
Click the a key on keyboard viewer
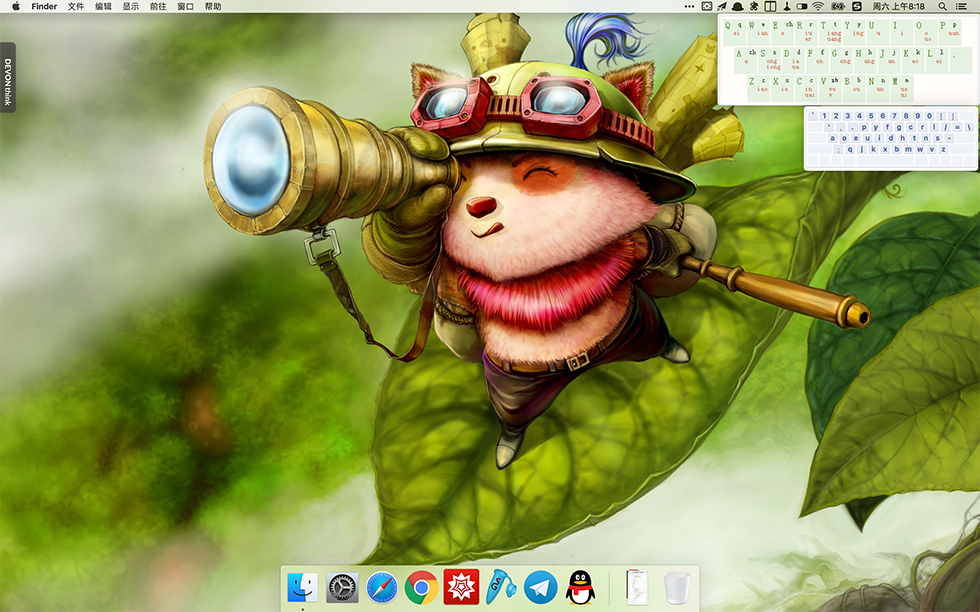pos(832,138)
